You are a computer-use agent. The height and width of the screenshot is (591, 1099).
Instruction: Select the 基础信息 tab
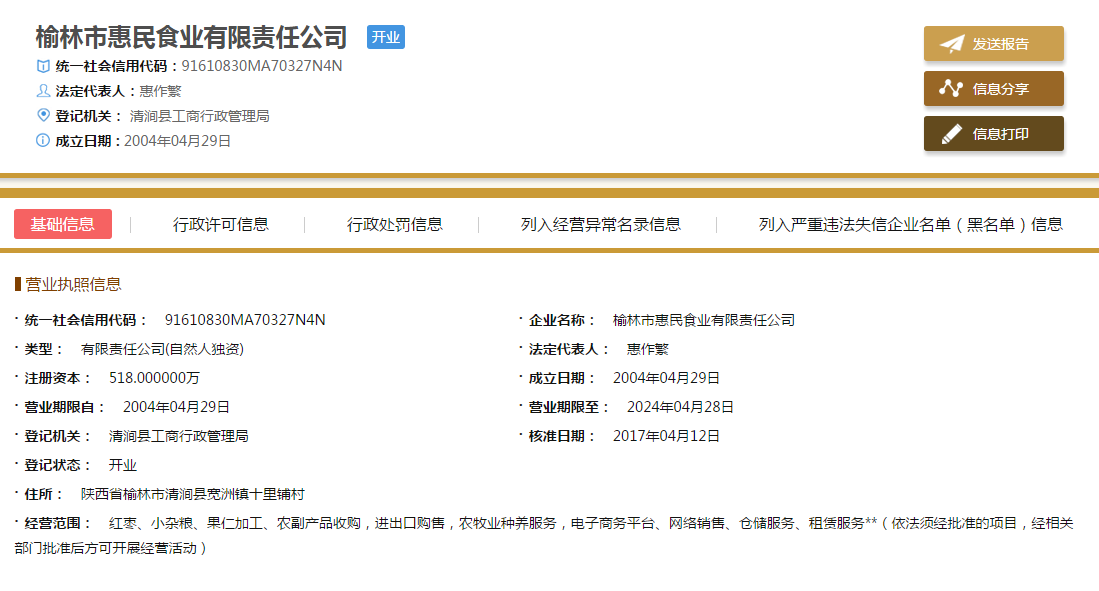pos(63,224)
